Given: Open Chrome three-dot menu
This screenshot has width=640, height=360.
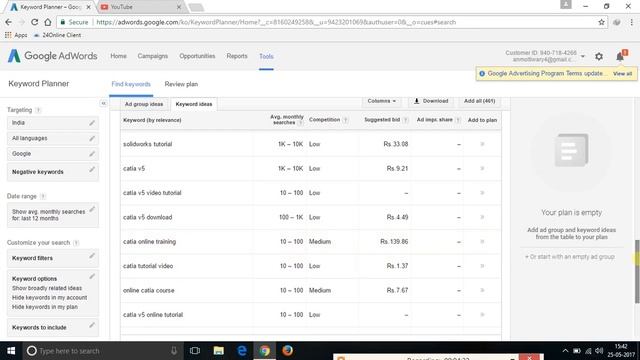Looking at the screenshot, I should point(631,22).
